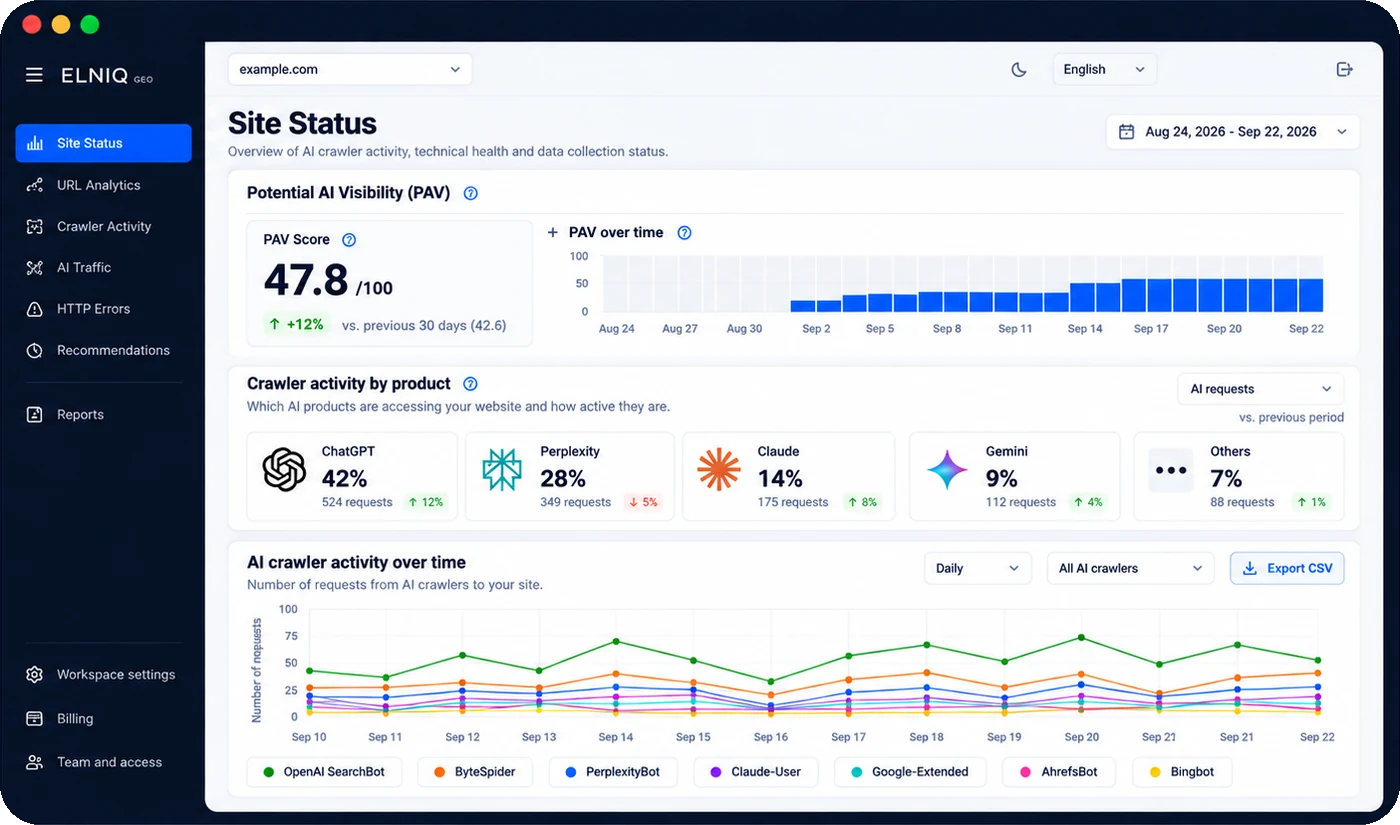Toggle the AhrefsBot legend series
The width and height of the screenshot is (1400, 825).
pos(1058,772)
